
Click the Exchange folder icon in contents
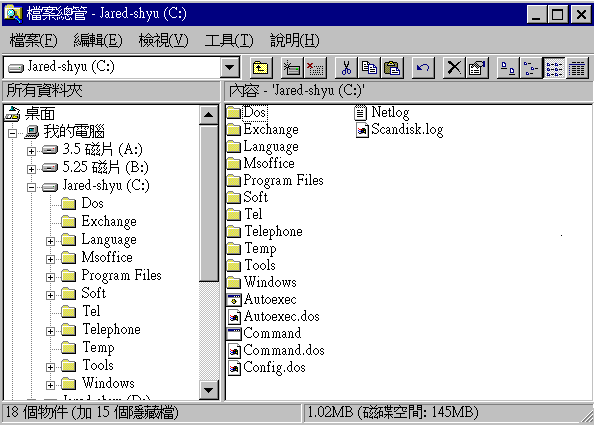pyautogui.click(x=234, y=130)
